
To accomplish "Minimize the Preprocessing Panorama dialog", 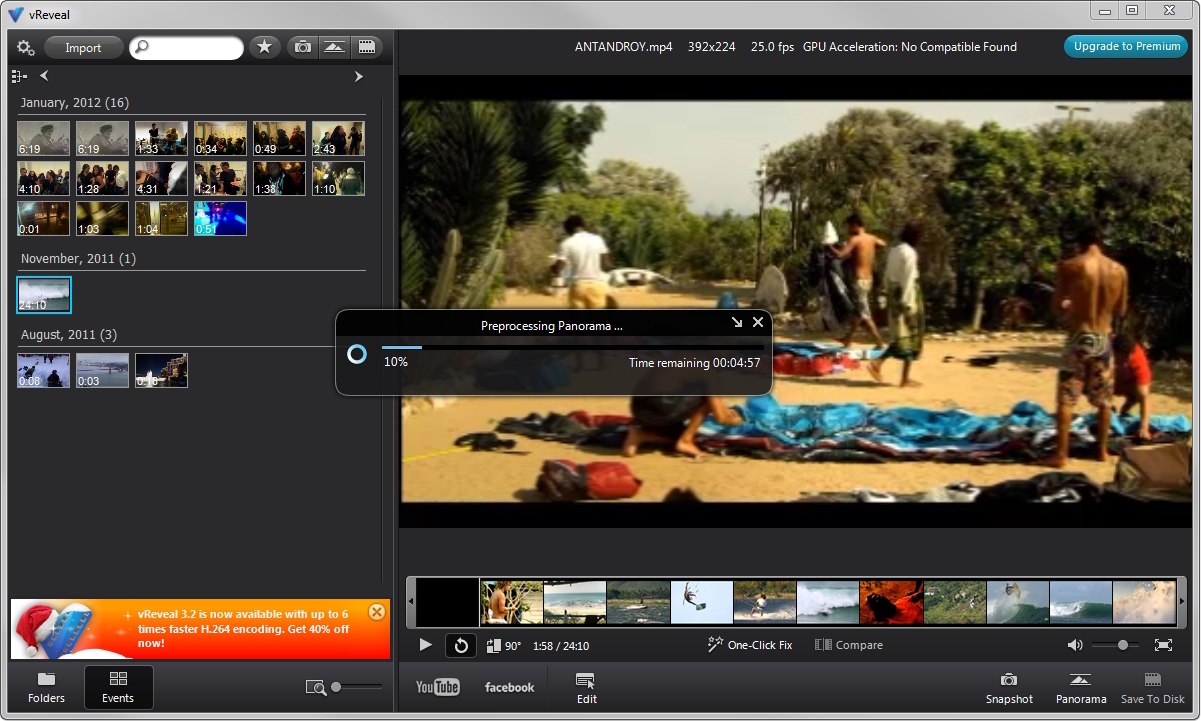I will pyautogui.click(x=737, y=322).
